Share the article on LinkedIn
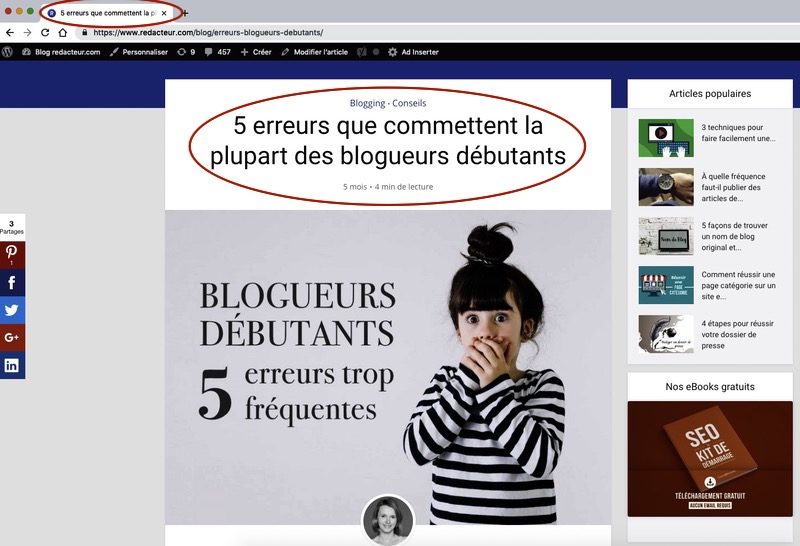 tap(12, 365)
